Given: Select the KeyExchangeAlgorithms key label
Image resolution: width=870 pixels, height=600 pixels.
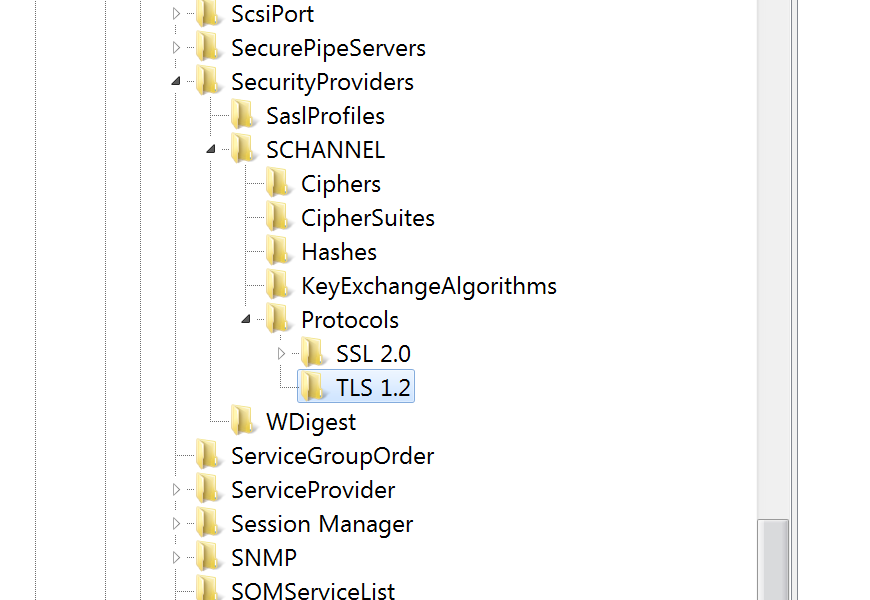Looking at the screenshot, I should (428, 286).
